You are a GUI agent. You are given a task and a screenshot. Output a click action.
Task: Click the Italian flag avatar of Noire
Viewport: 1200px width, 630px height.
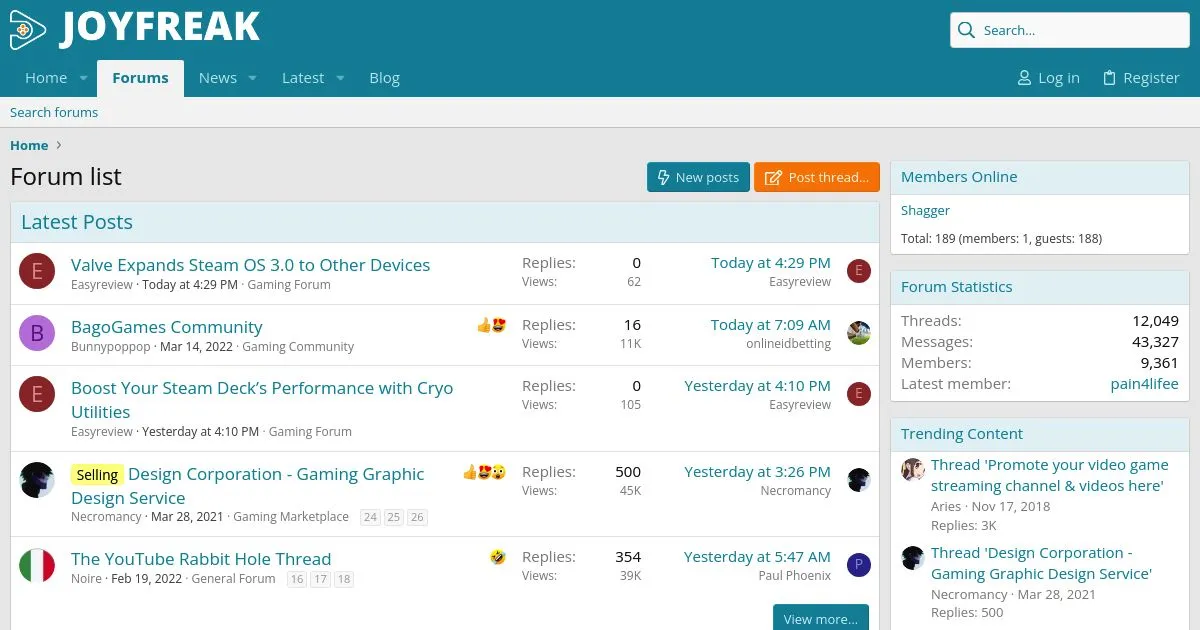37,565
